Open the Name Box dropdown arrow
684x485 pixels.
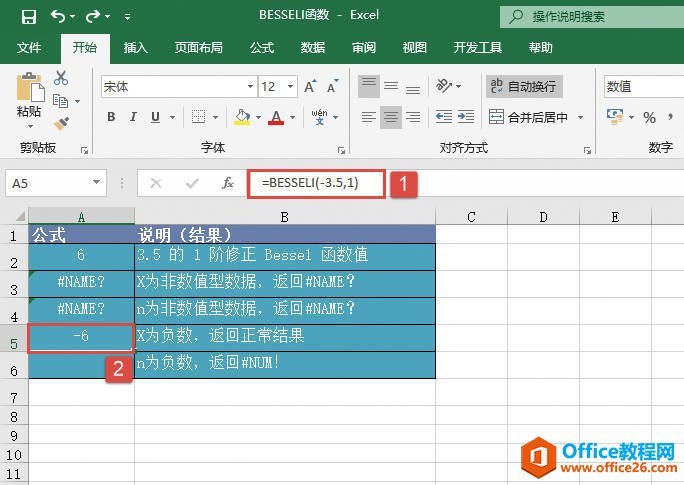point(96,182)
